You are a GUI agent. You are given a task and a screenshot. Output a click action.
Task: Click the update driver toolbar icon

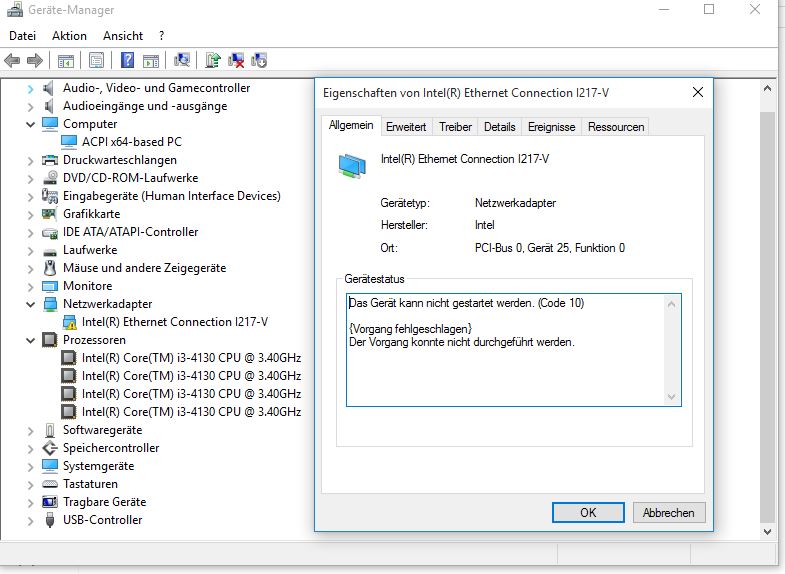coord(213,60)
